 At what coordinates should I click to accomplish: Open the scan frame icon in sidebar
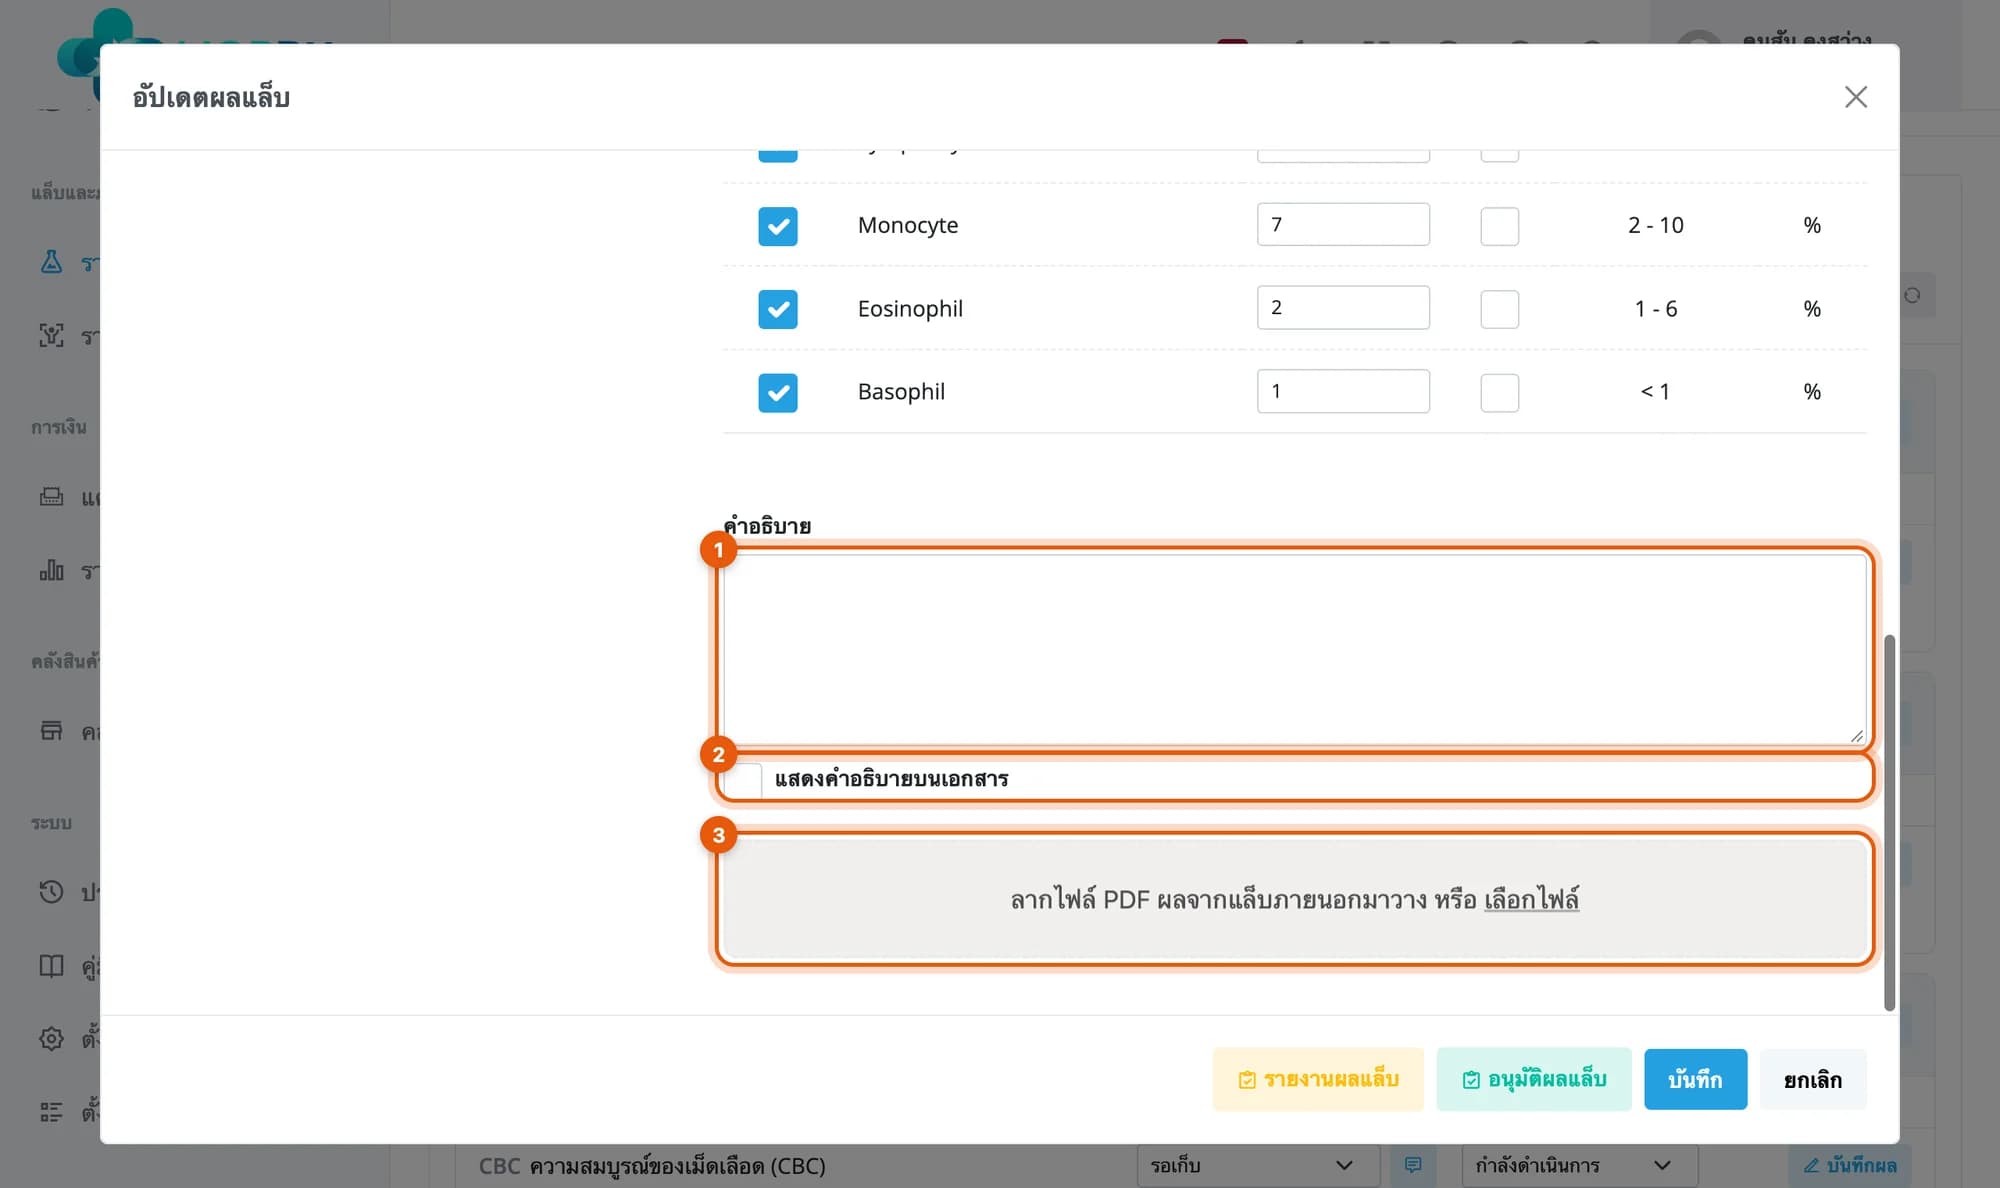tap(51, 335)
